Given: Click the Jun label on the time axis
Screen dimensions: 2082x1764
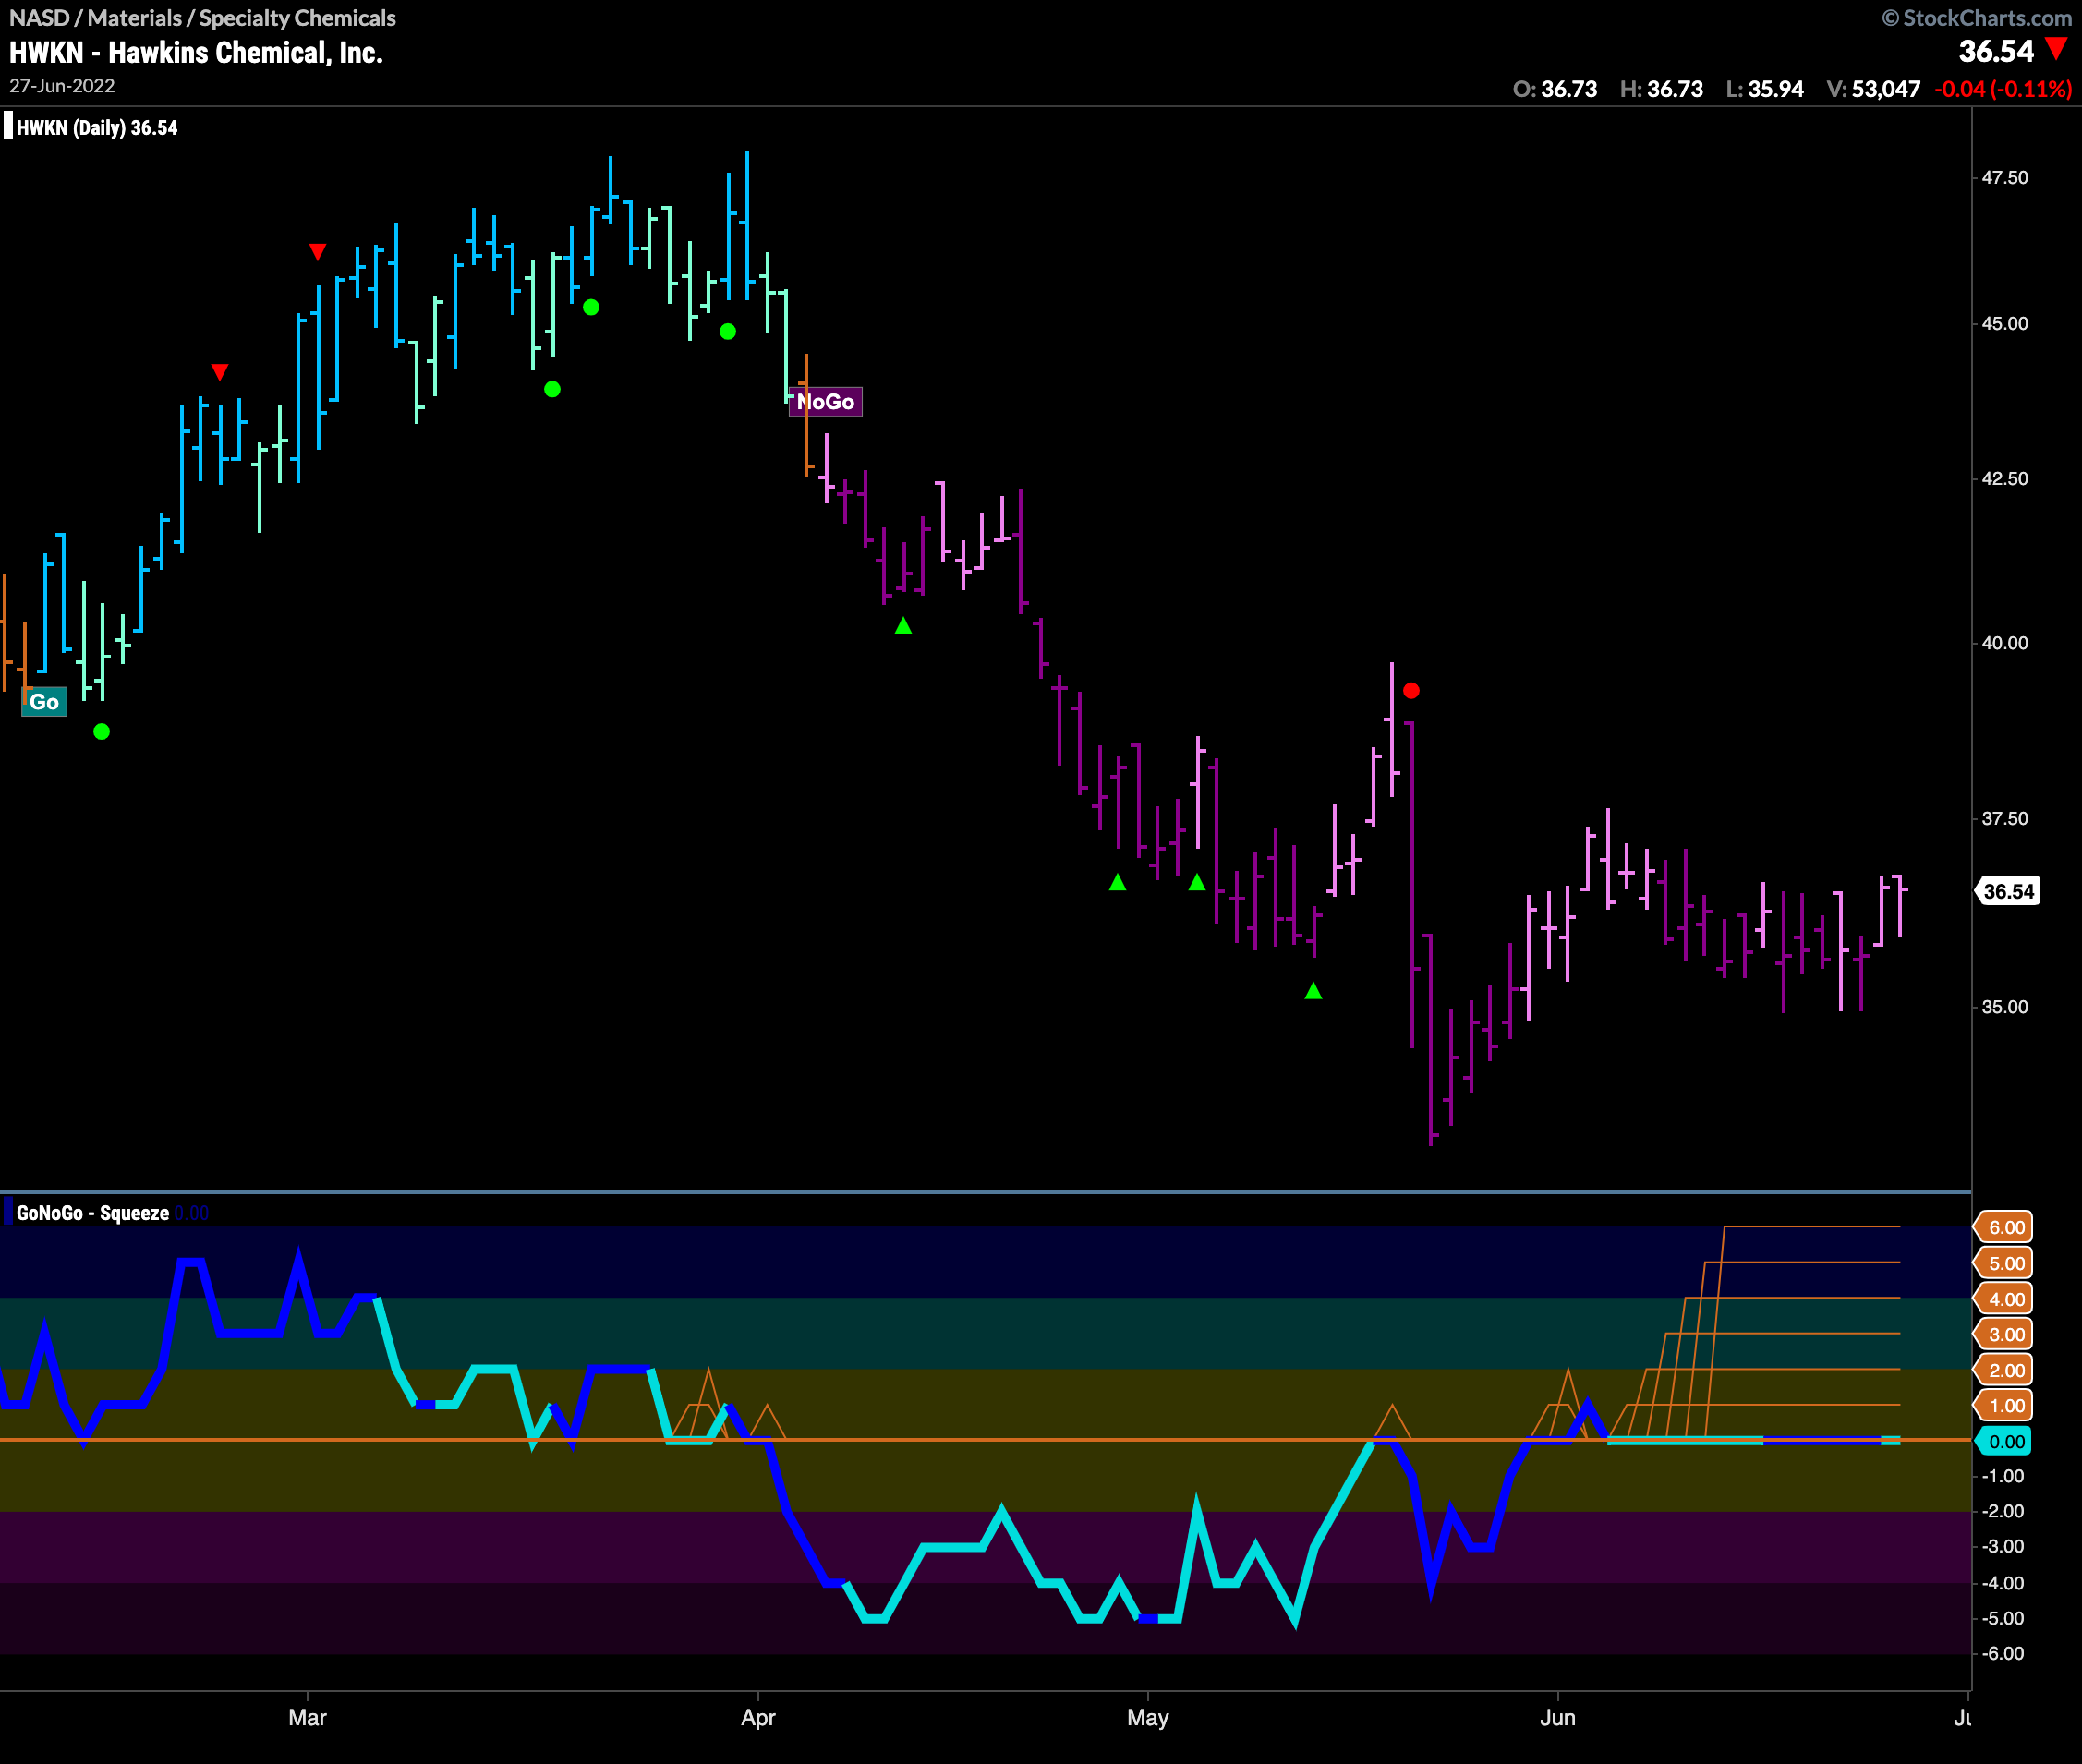Looking at the screenshot, I should [x=1557, y=1718].
